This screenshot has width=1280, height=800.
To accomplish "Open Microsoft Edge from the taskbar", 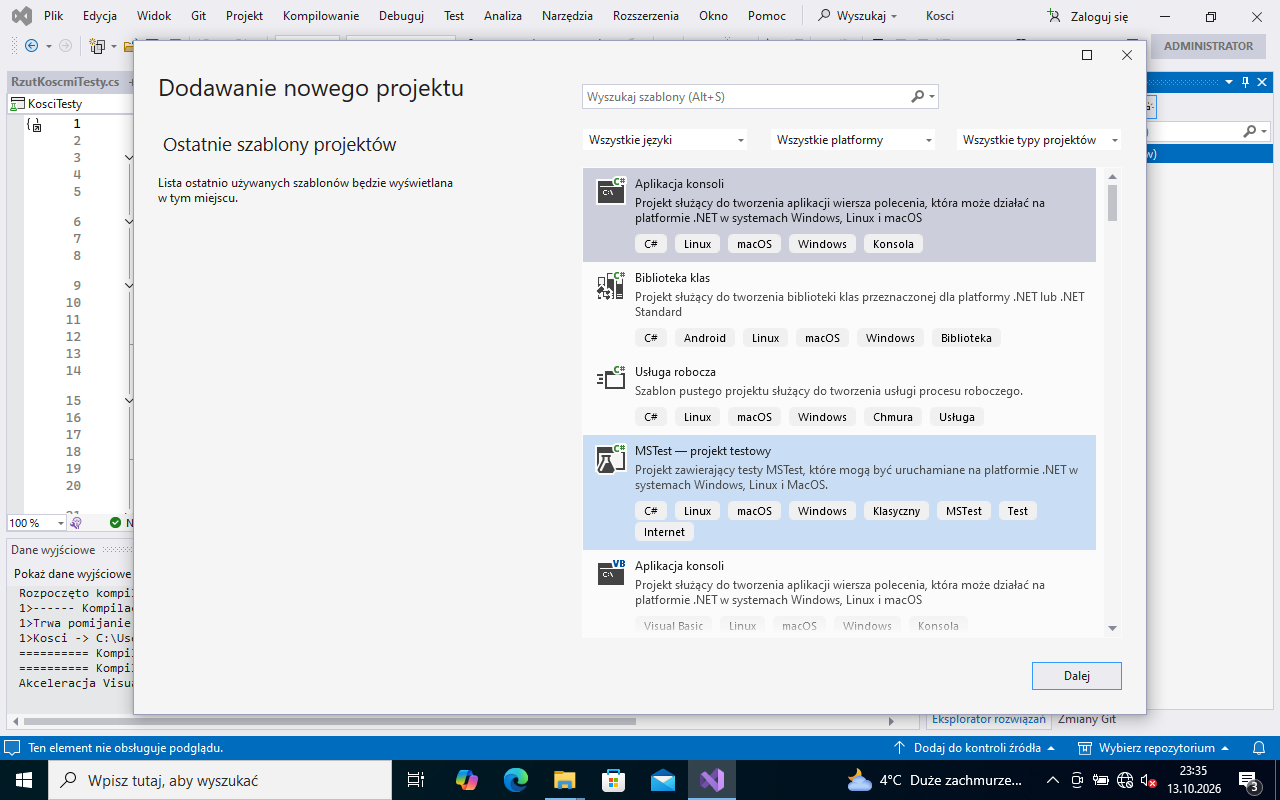I will pos(516,780).
